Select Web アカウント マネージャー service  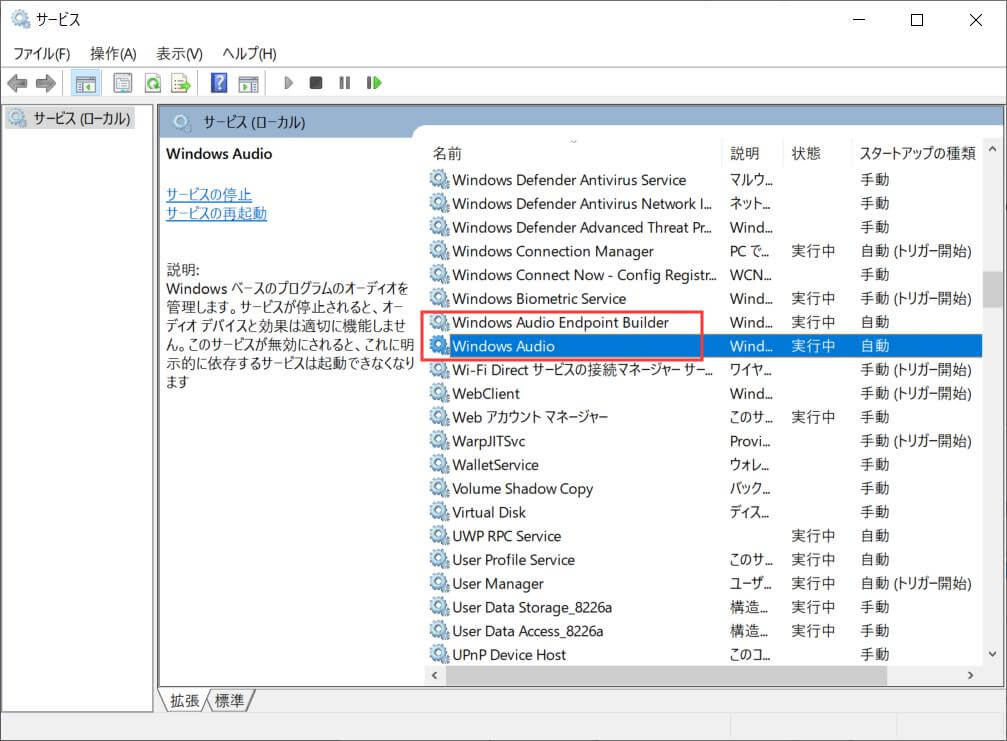(530, 417)
